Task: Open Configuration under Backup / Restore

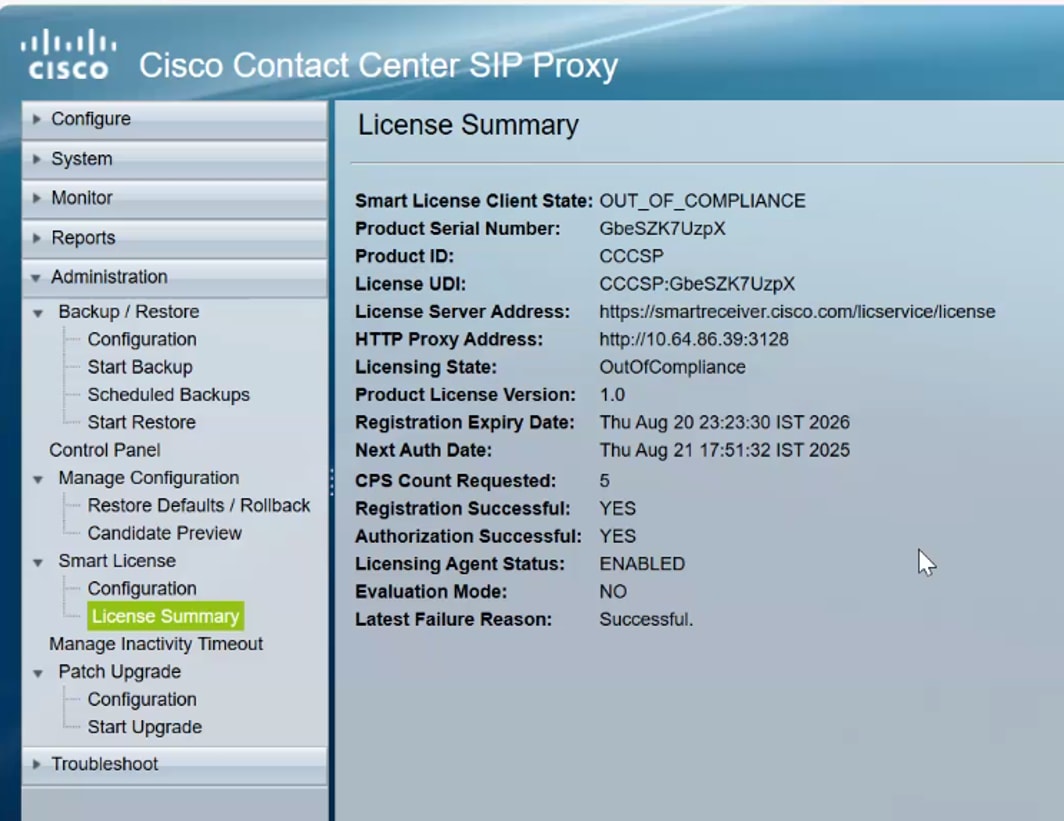Action: click(142, 339)
